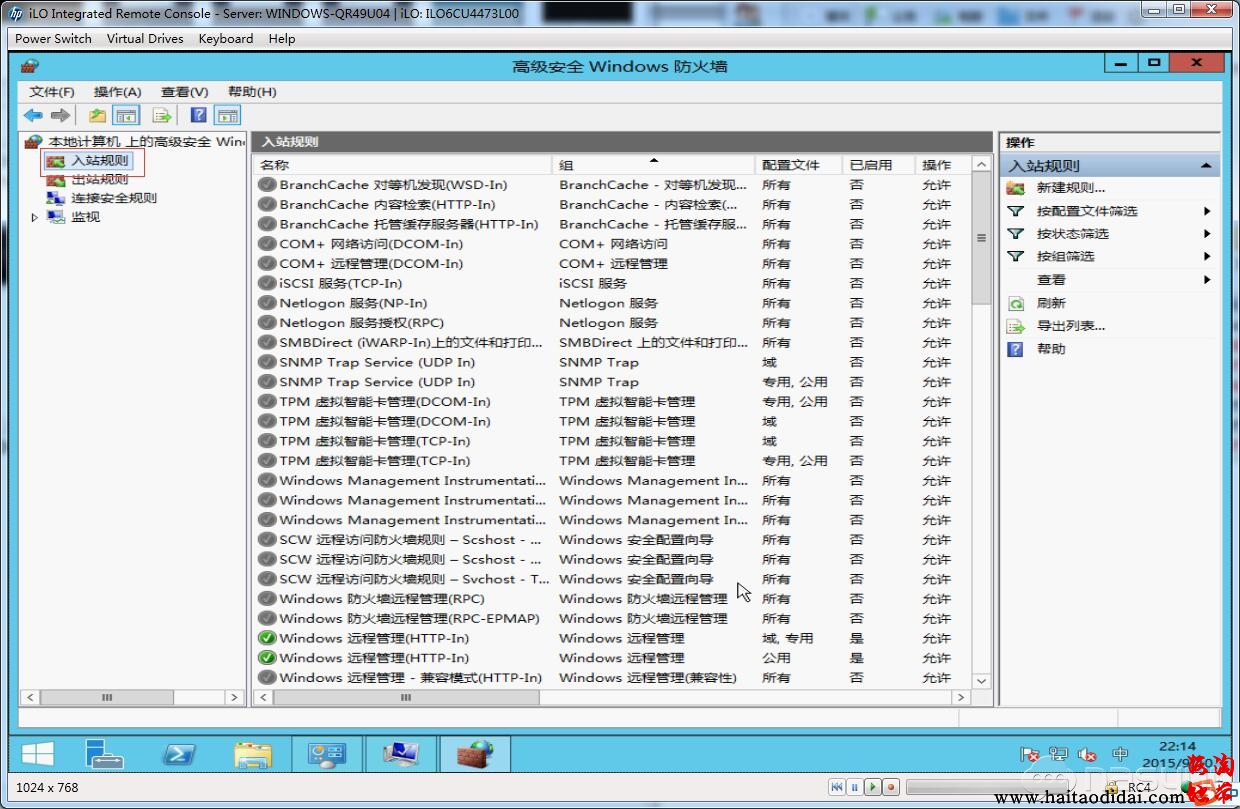Click the Windows Start button
The image size is (1240, 809).
[x=38, y=754]
